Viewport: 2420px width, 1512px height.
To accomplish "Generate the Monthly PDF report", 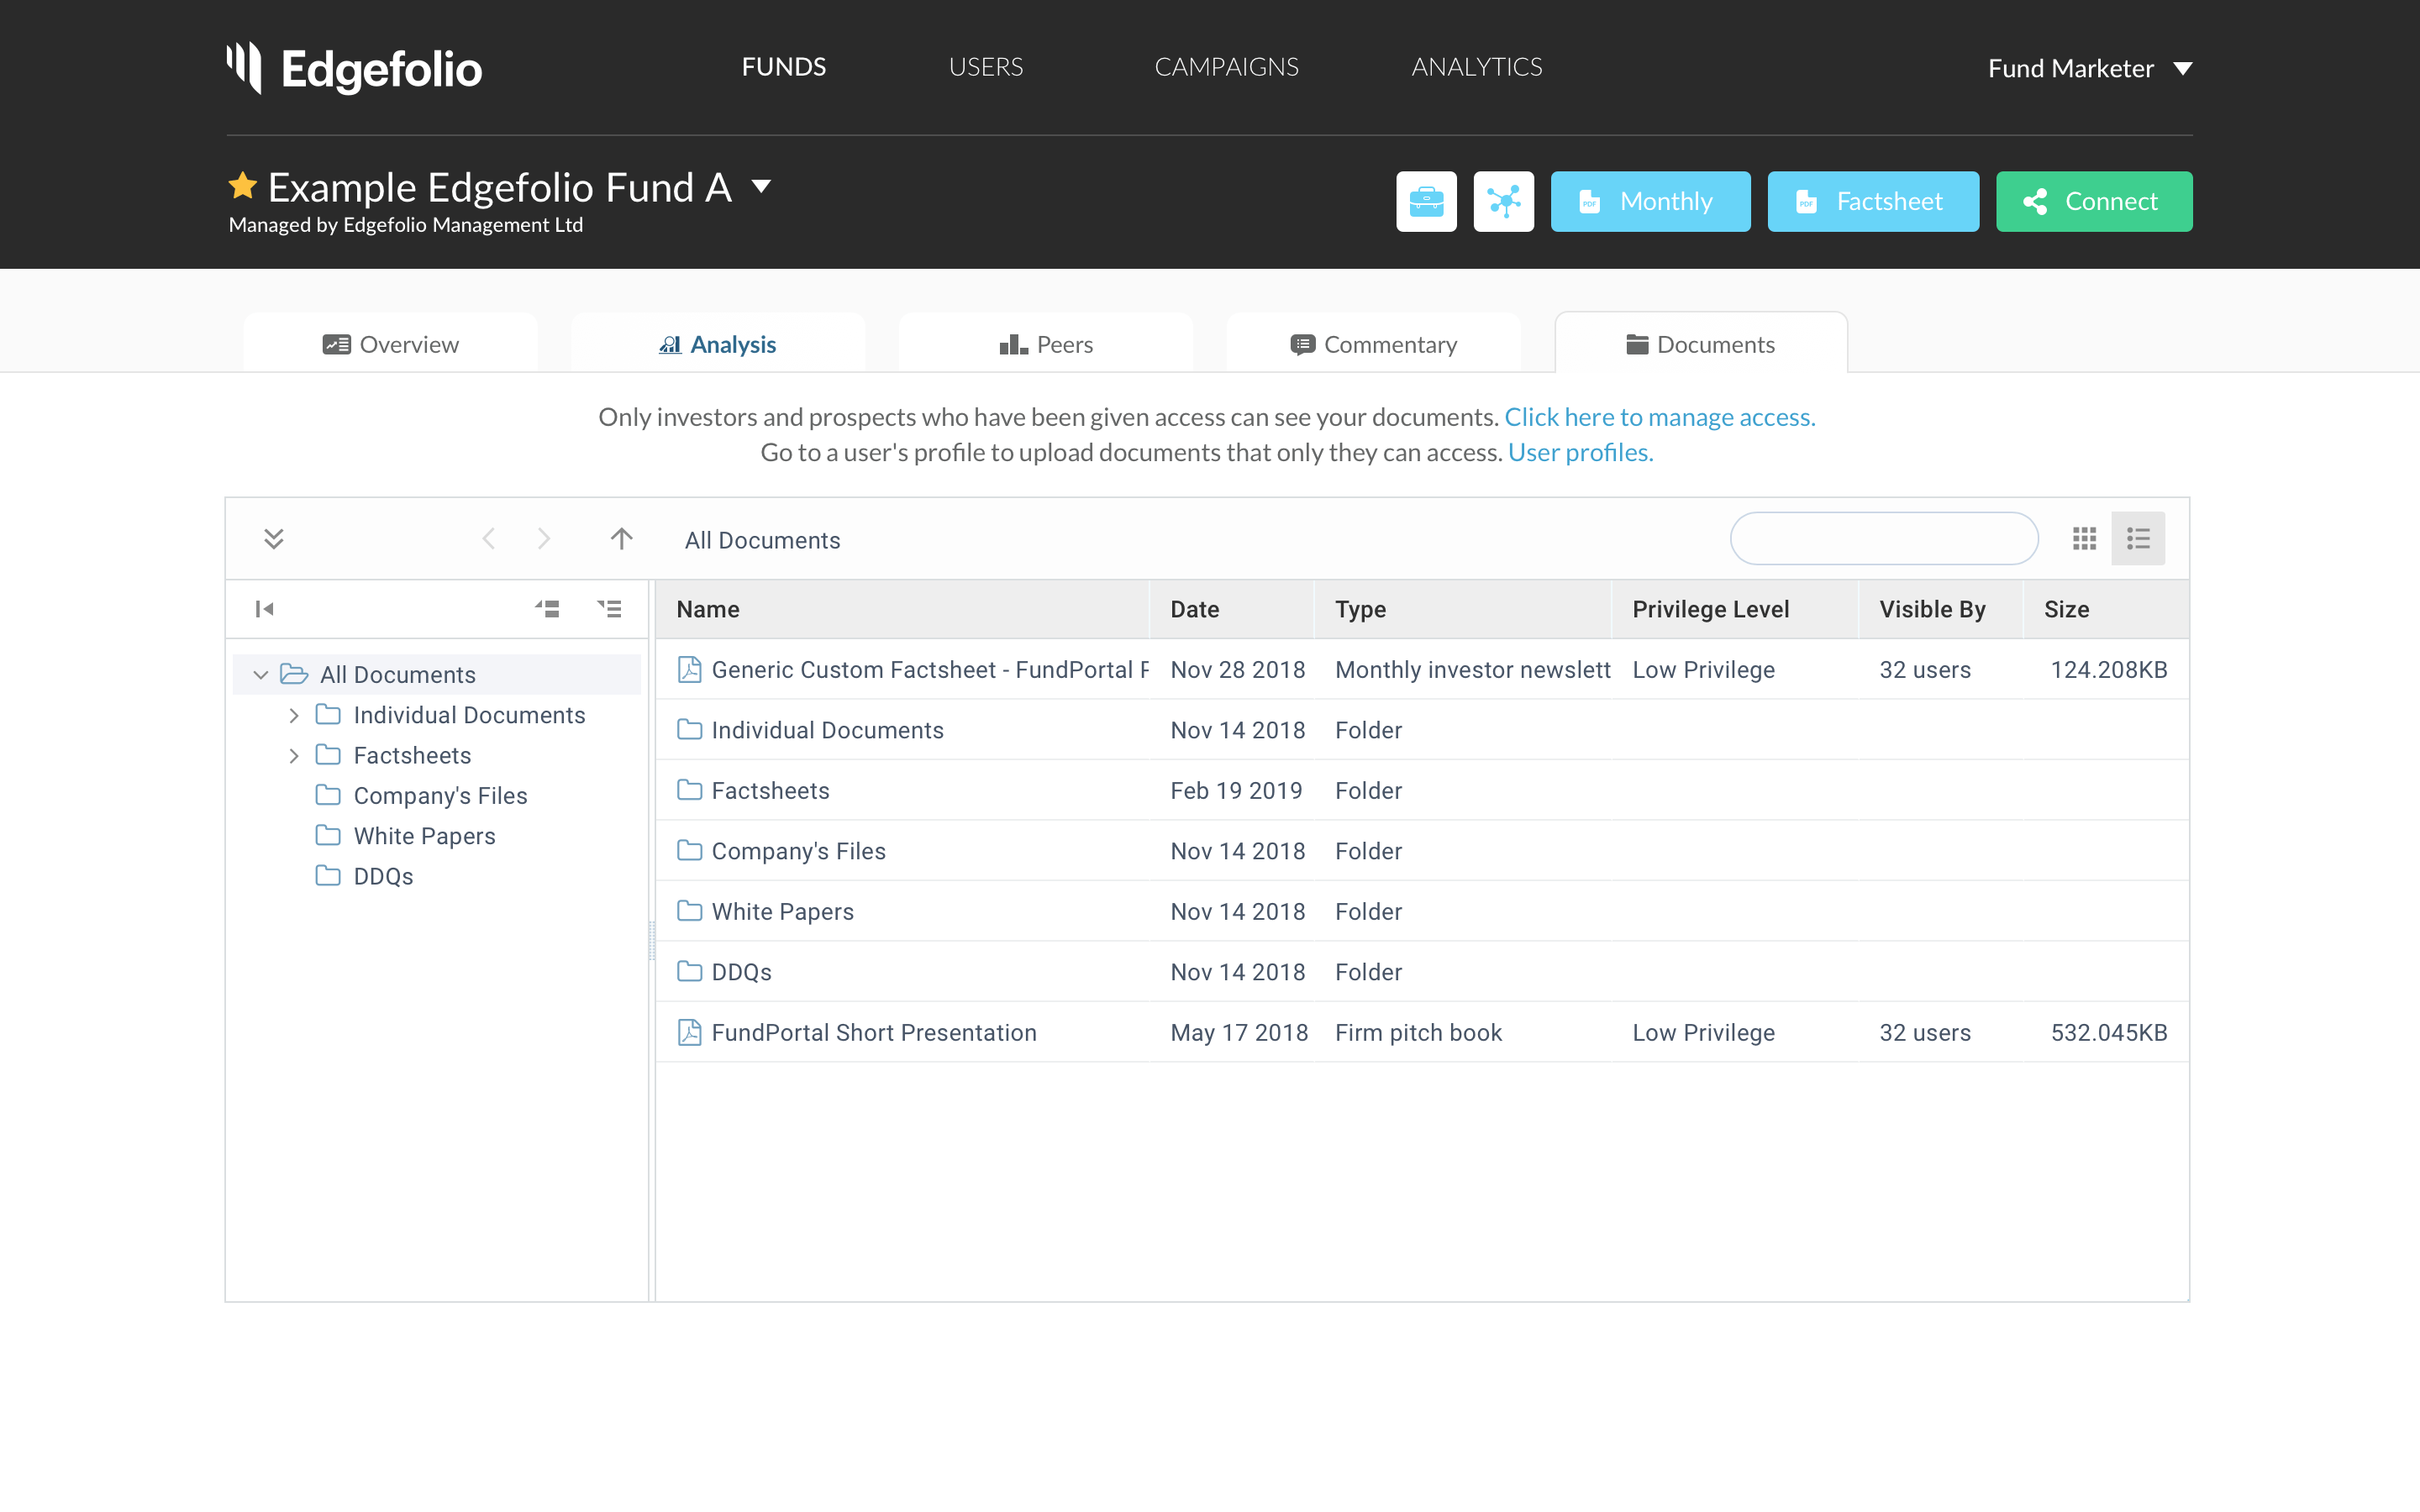I will pyautogui.click(x=1650, y=201).
